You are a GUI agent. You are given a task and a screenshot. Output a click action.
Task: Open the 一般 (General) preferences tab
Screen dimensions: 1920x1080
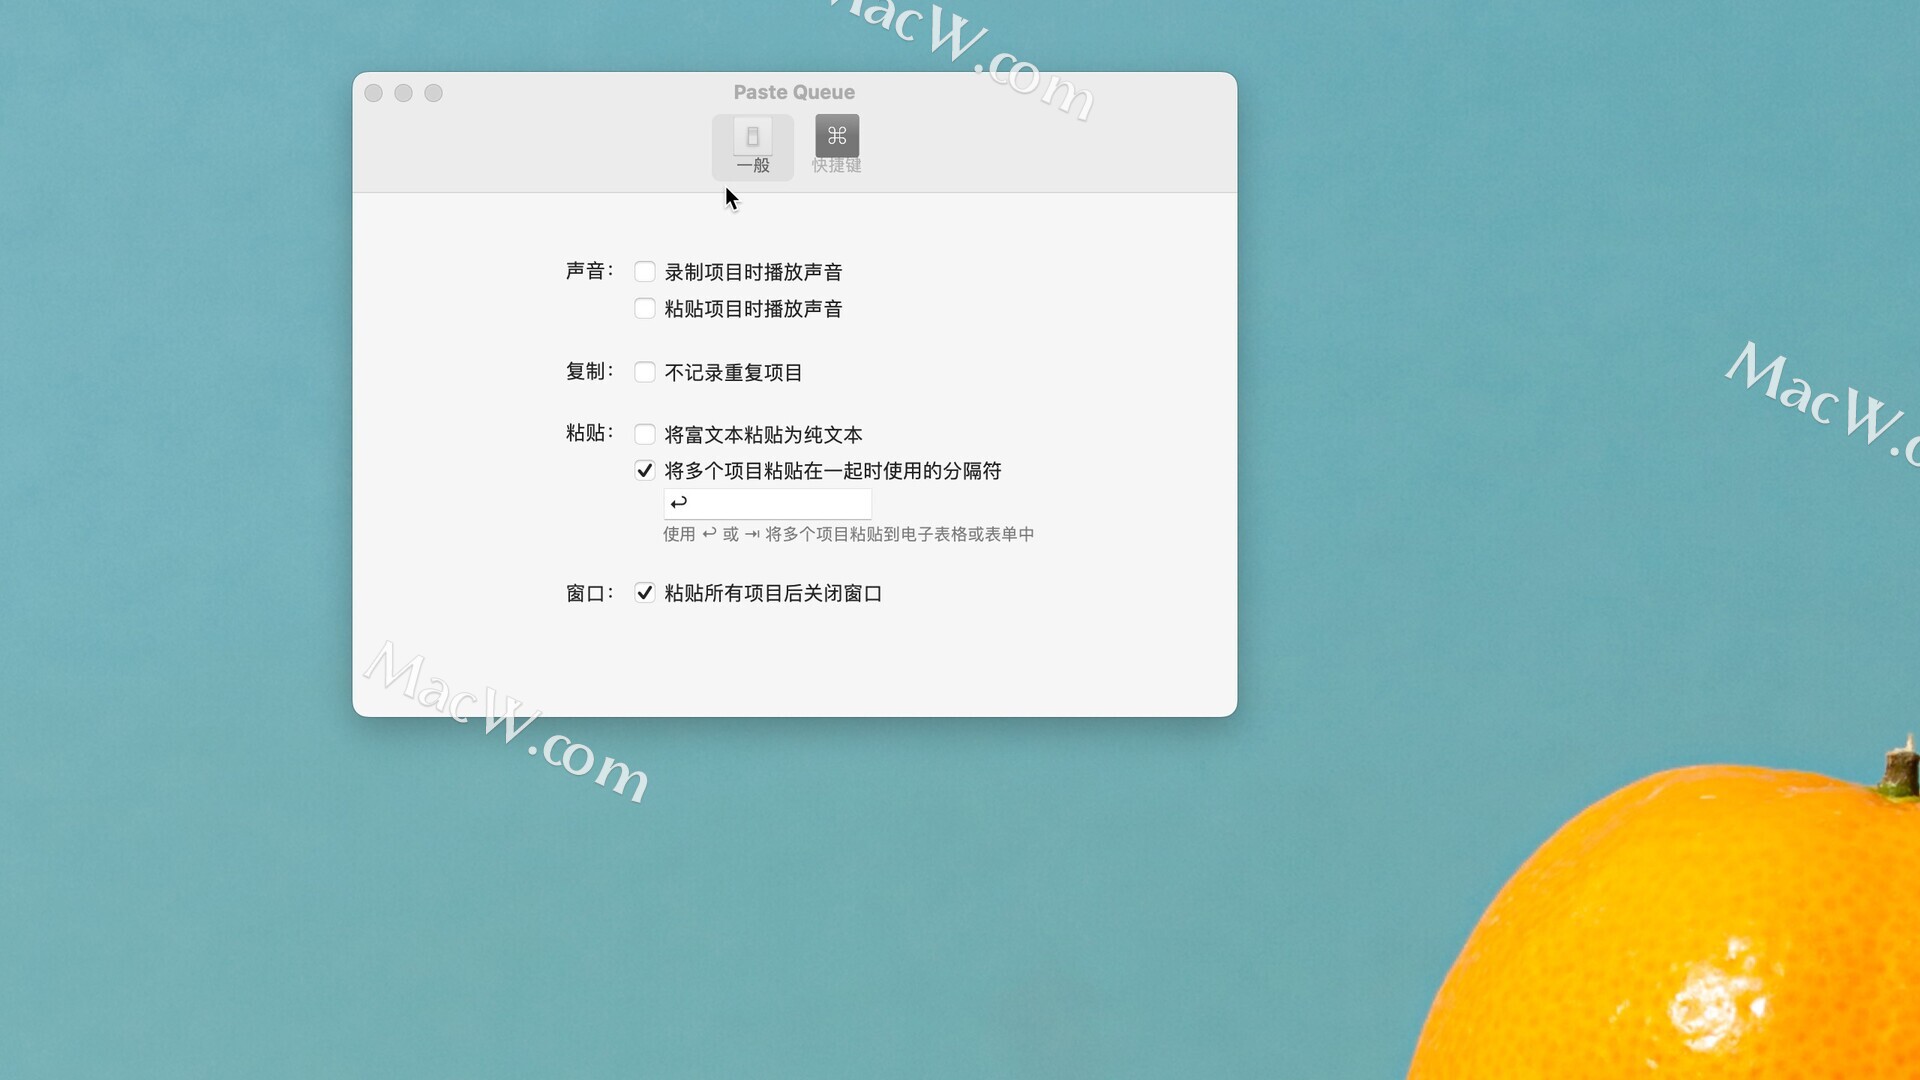(x=753, y=147)
